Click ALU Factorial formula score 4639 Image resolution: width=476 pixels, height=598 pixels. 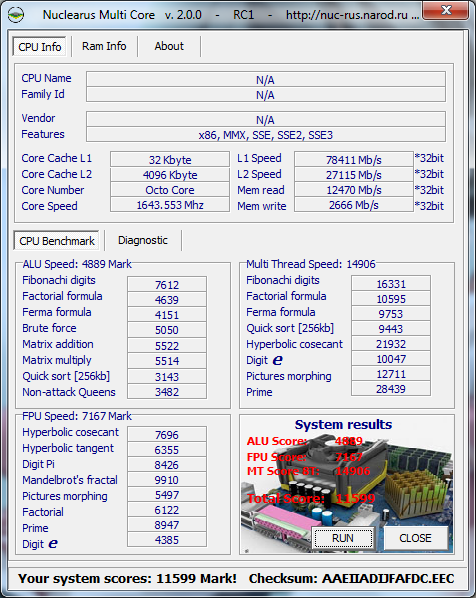pos(167,300)
